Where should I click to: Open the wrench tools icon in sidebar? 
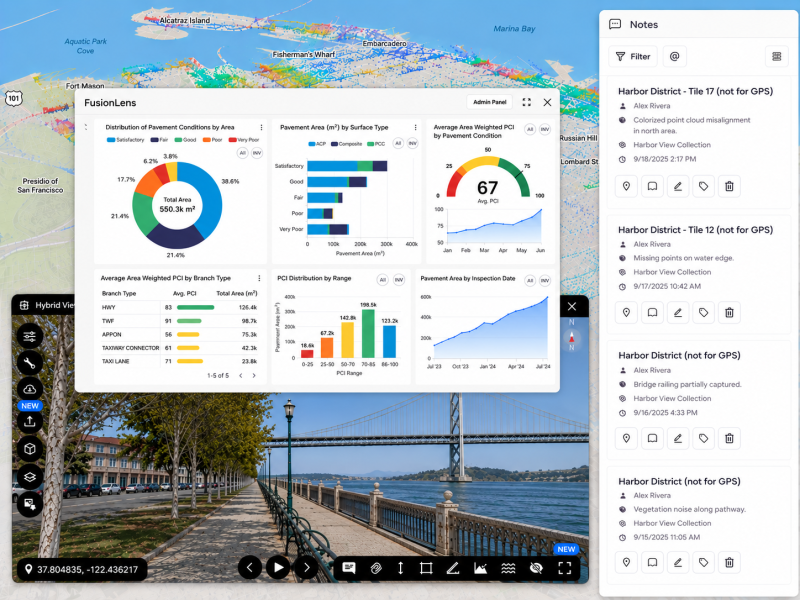30,363
